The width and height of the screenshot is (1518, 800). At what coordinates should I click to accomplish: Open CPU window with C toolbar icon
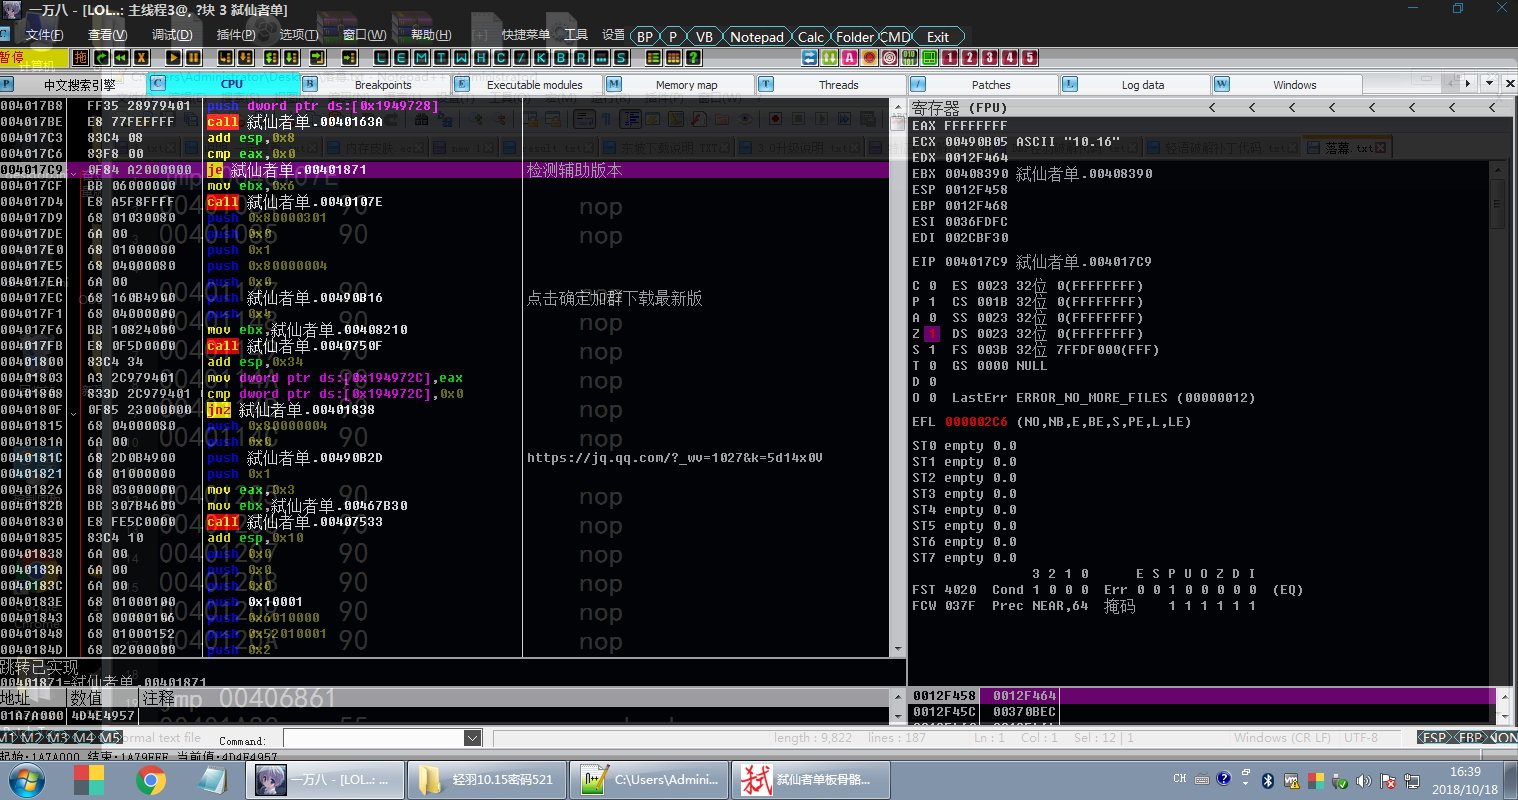click(x=500, y=57)
